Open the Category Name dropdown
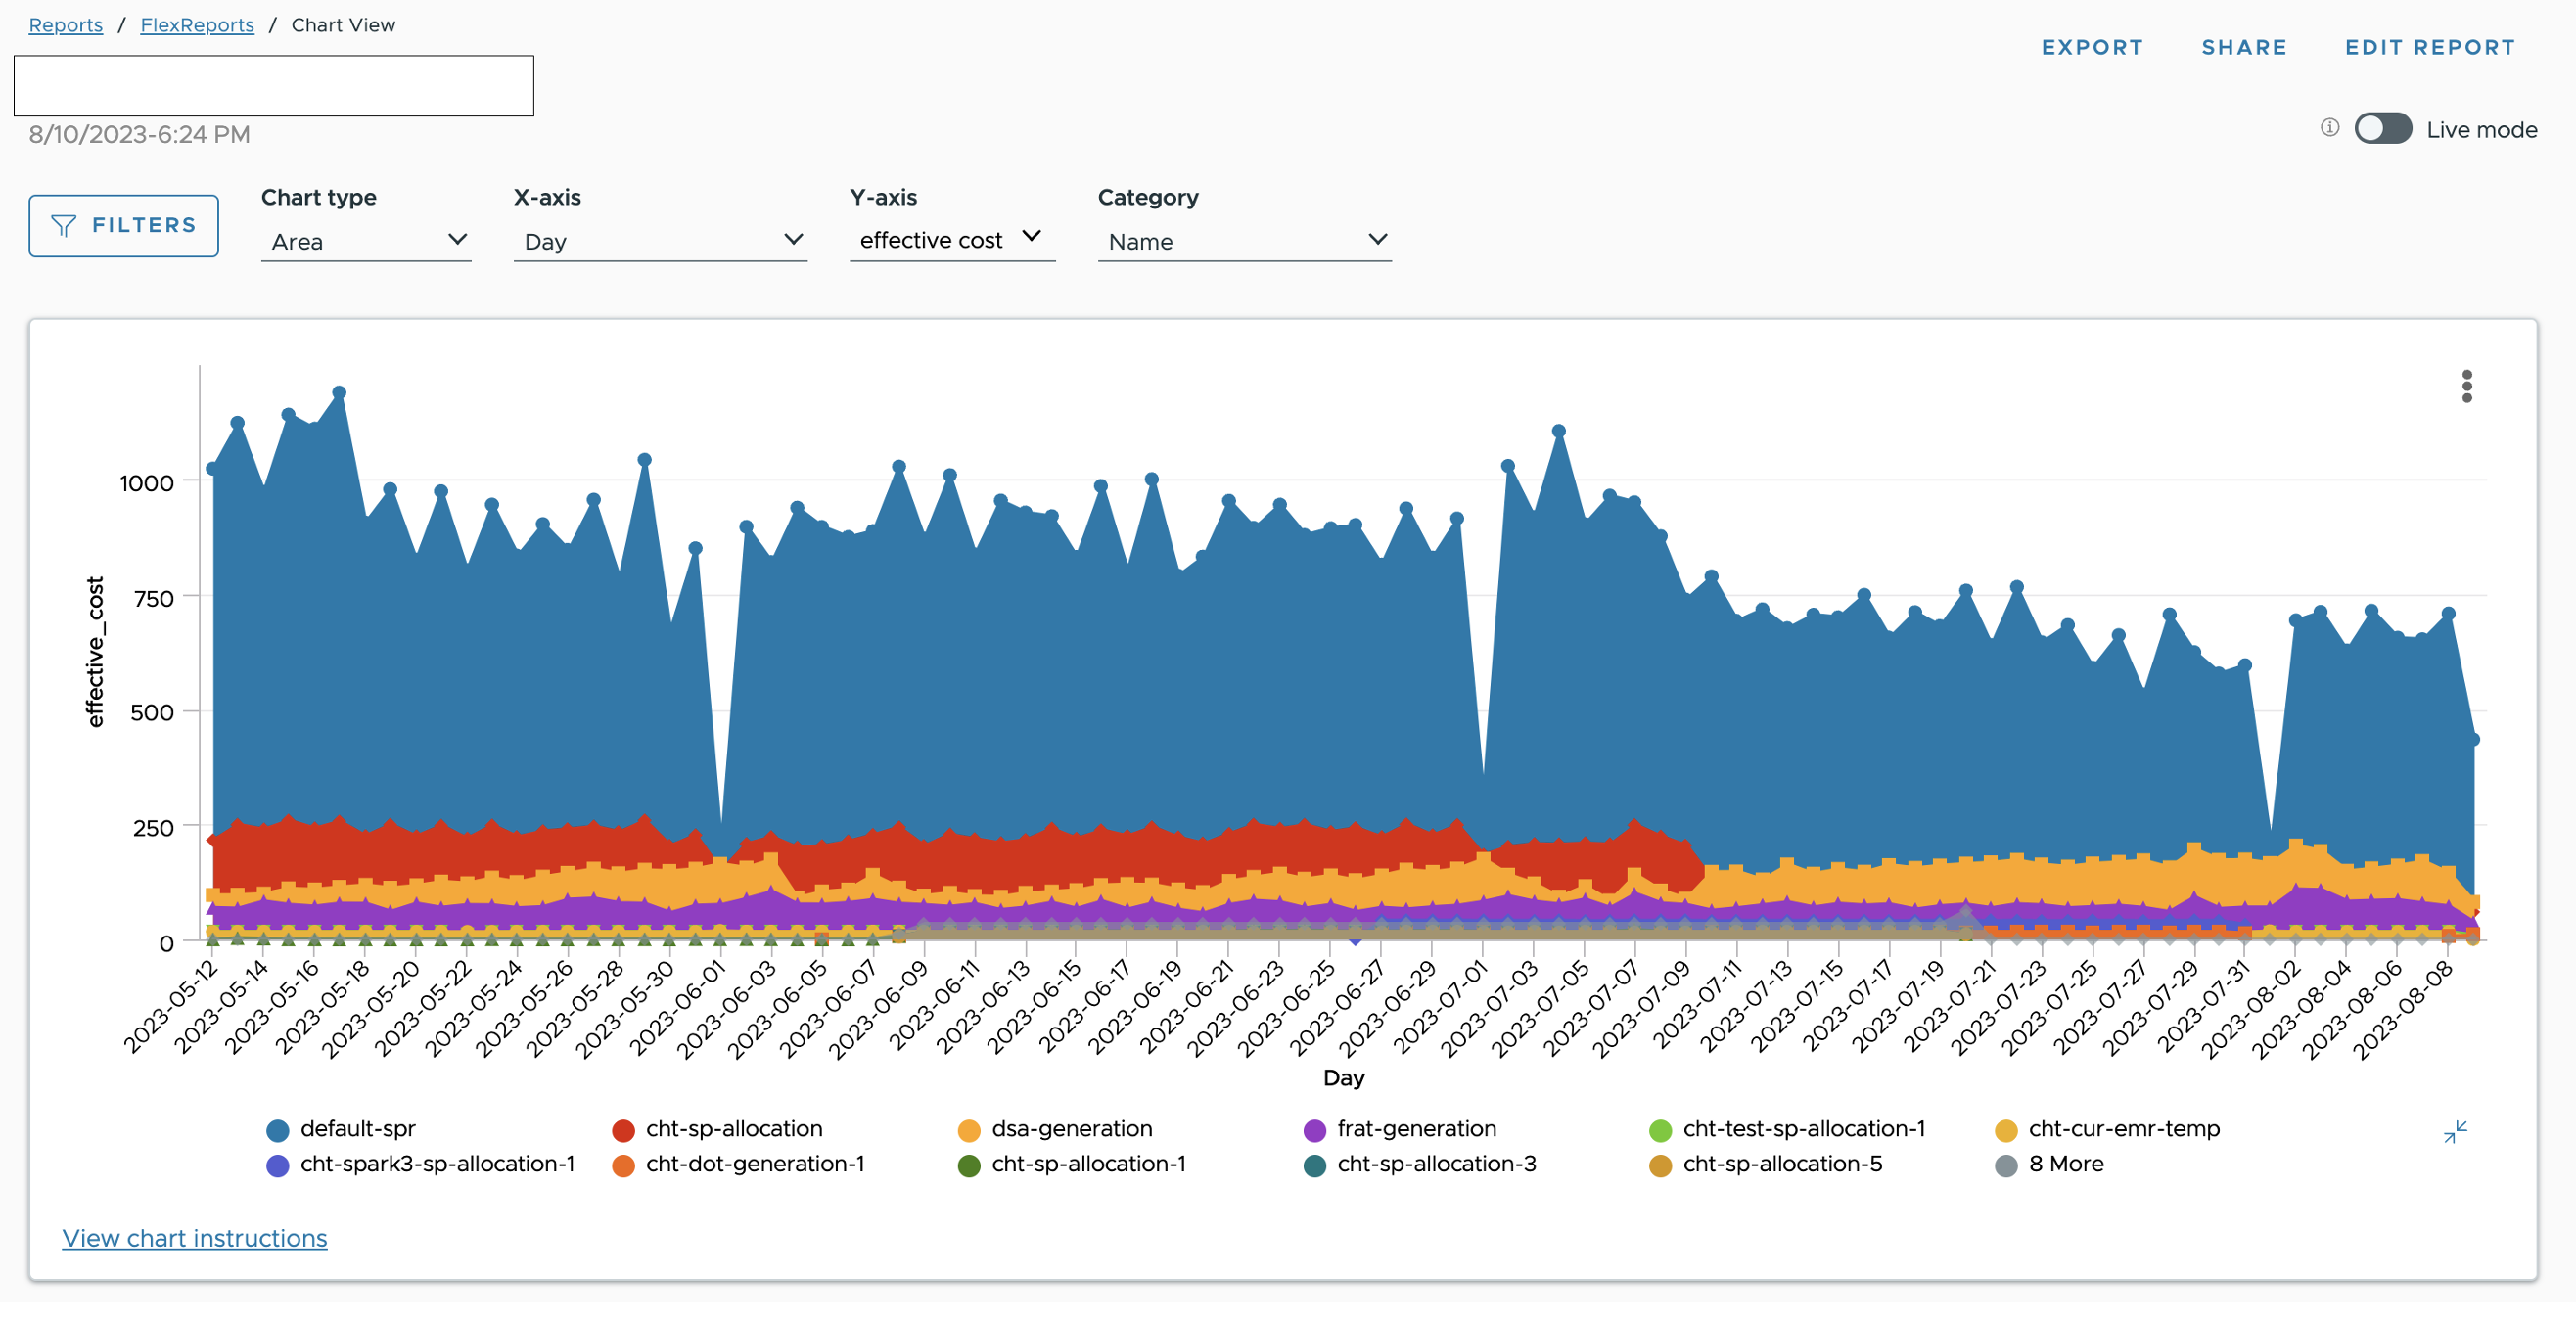Screen dimensions: 2576x1325 [x=1244, y=241]
